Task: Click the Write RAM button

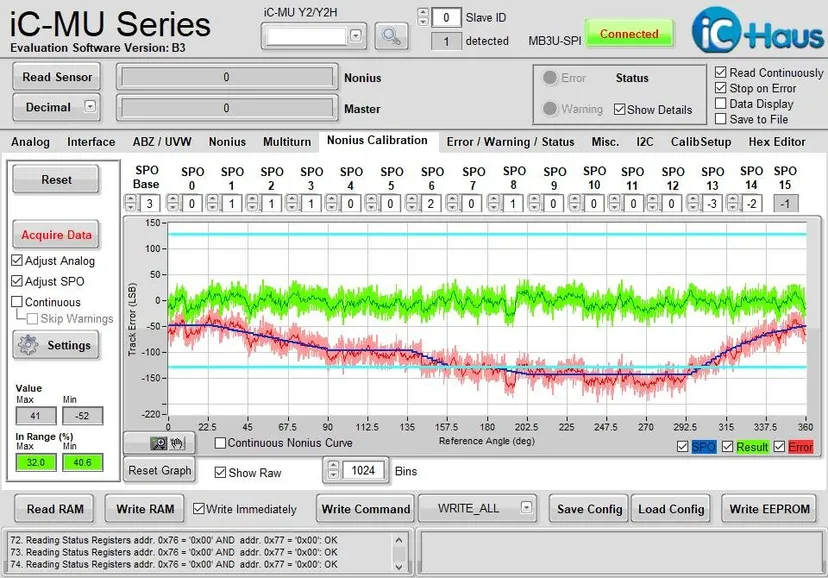Action: point(145,509)
